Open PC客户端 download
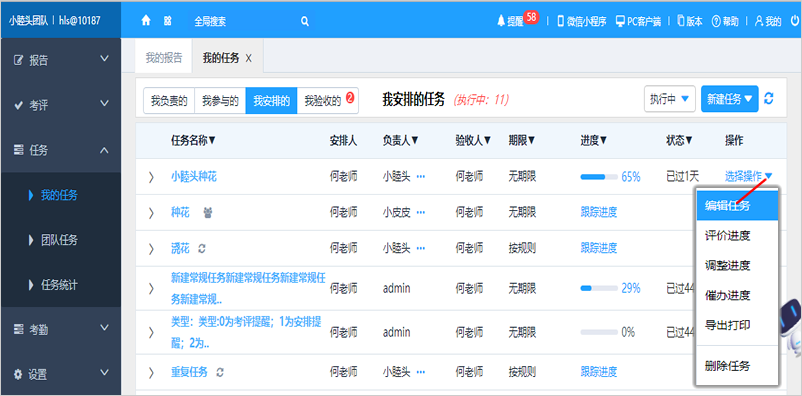 638,21
